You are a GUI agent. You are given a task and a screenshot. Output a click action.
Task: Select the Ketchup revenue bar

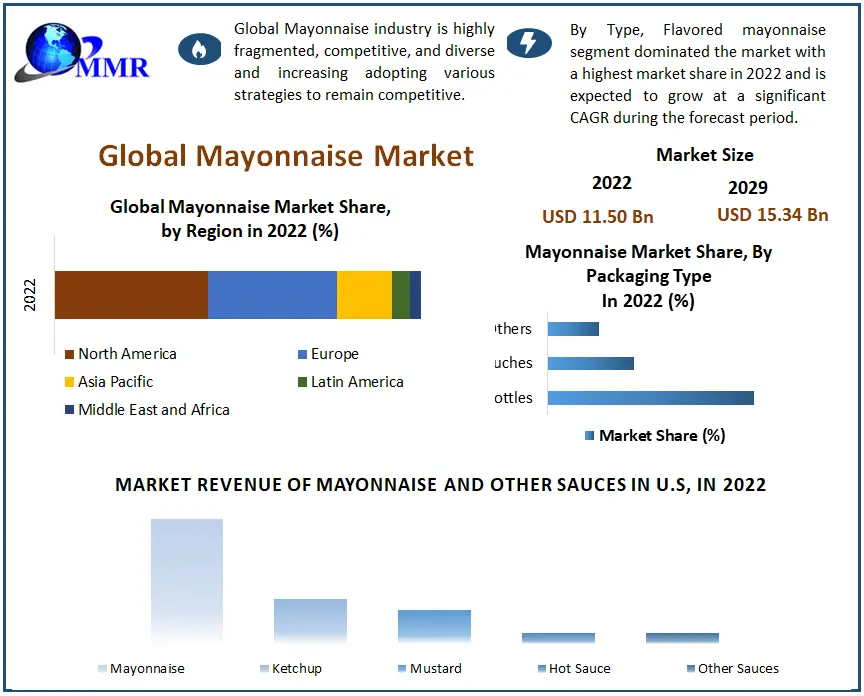(x=310, y=620)
